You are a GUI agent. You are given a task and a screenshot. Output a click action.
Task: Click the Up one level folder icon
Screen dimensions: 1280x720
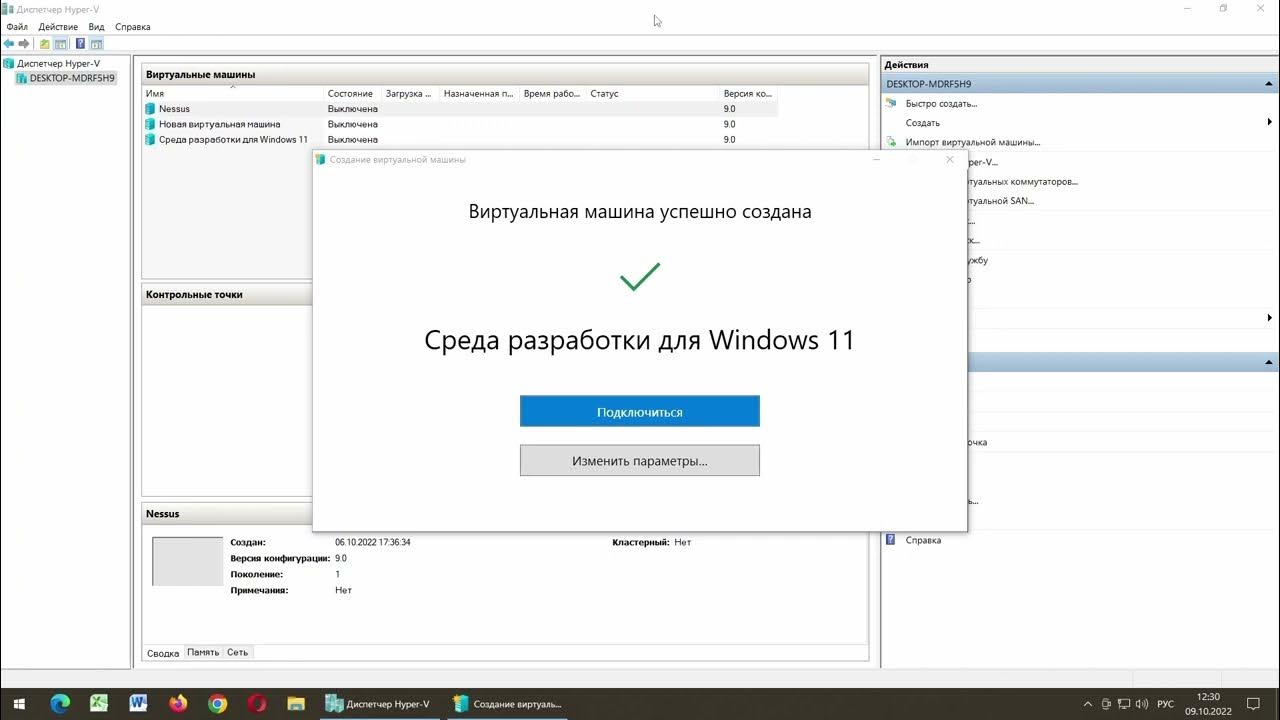(x=45, y=44)
